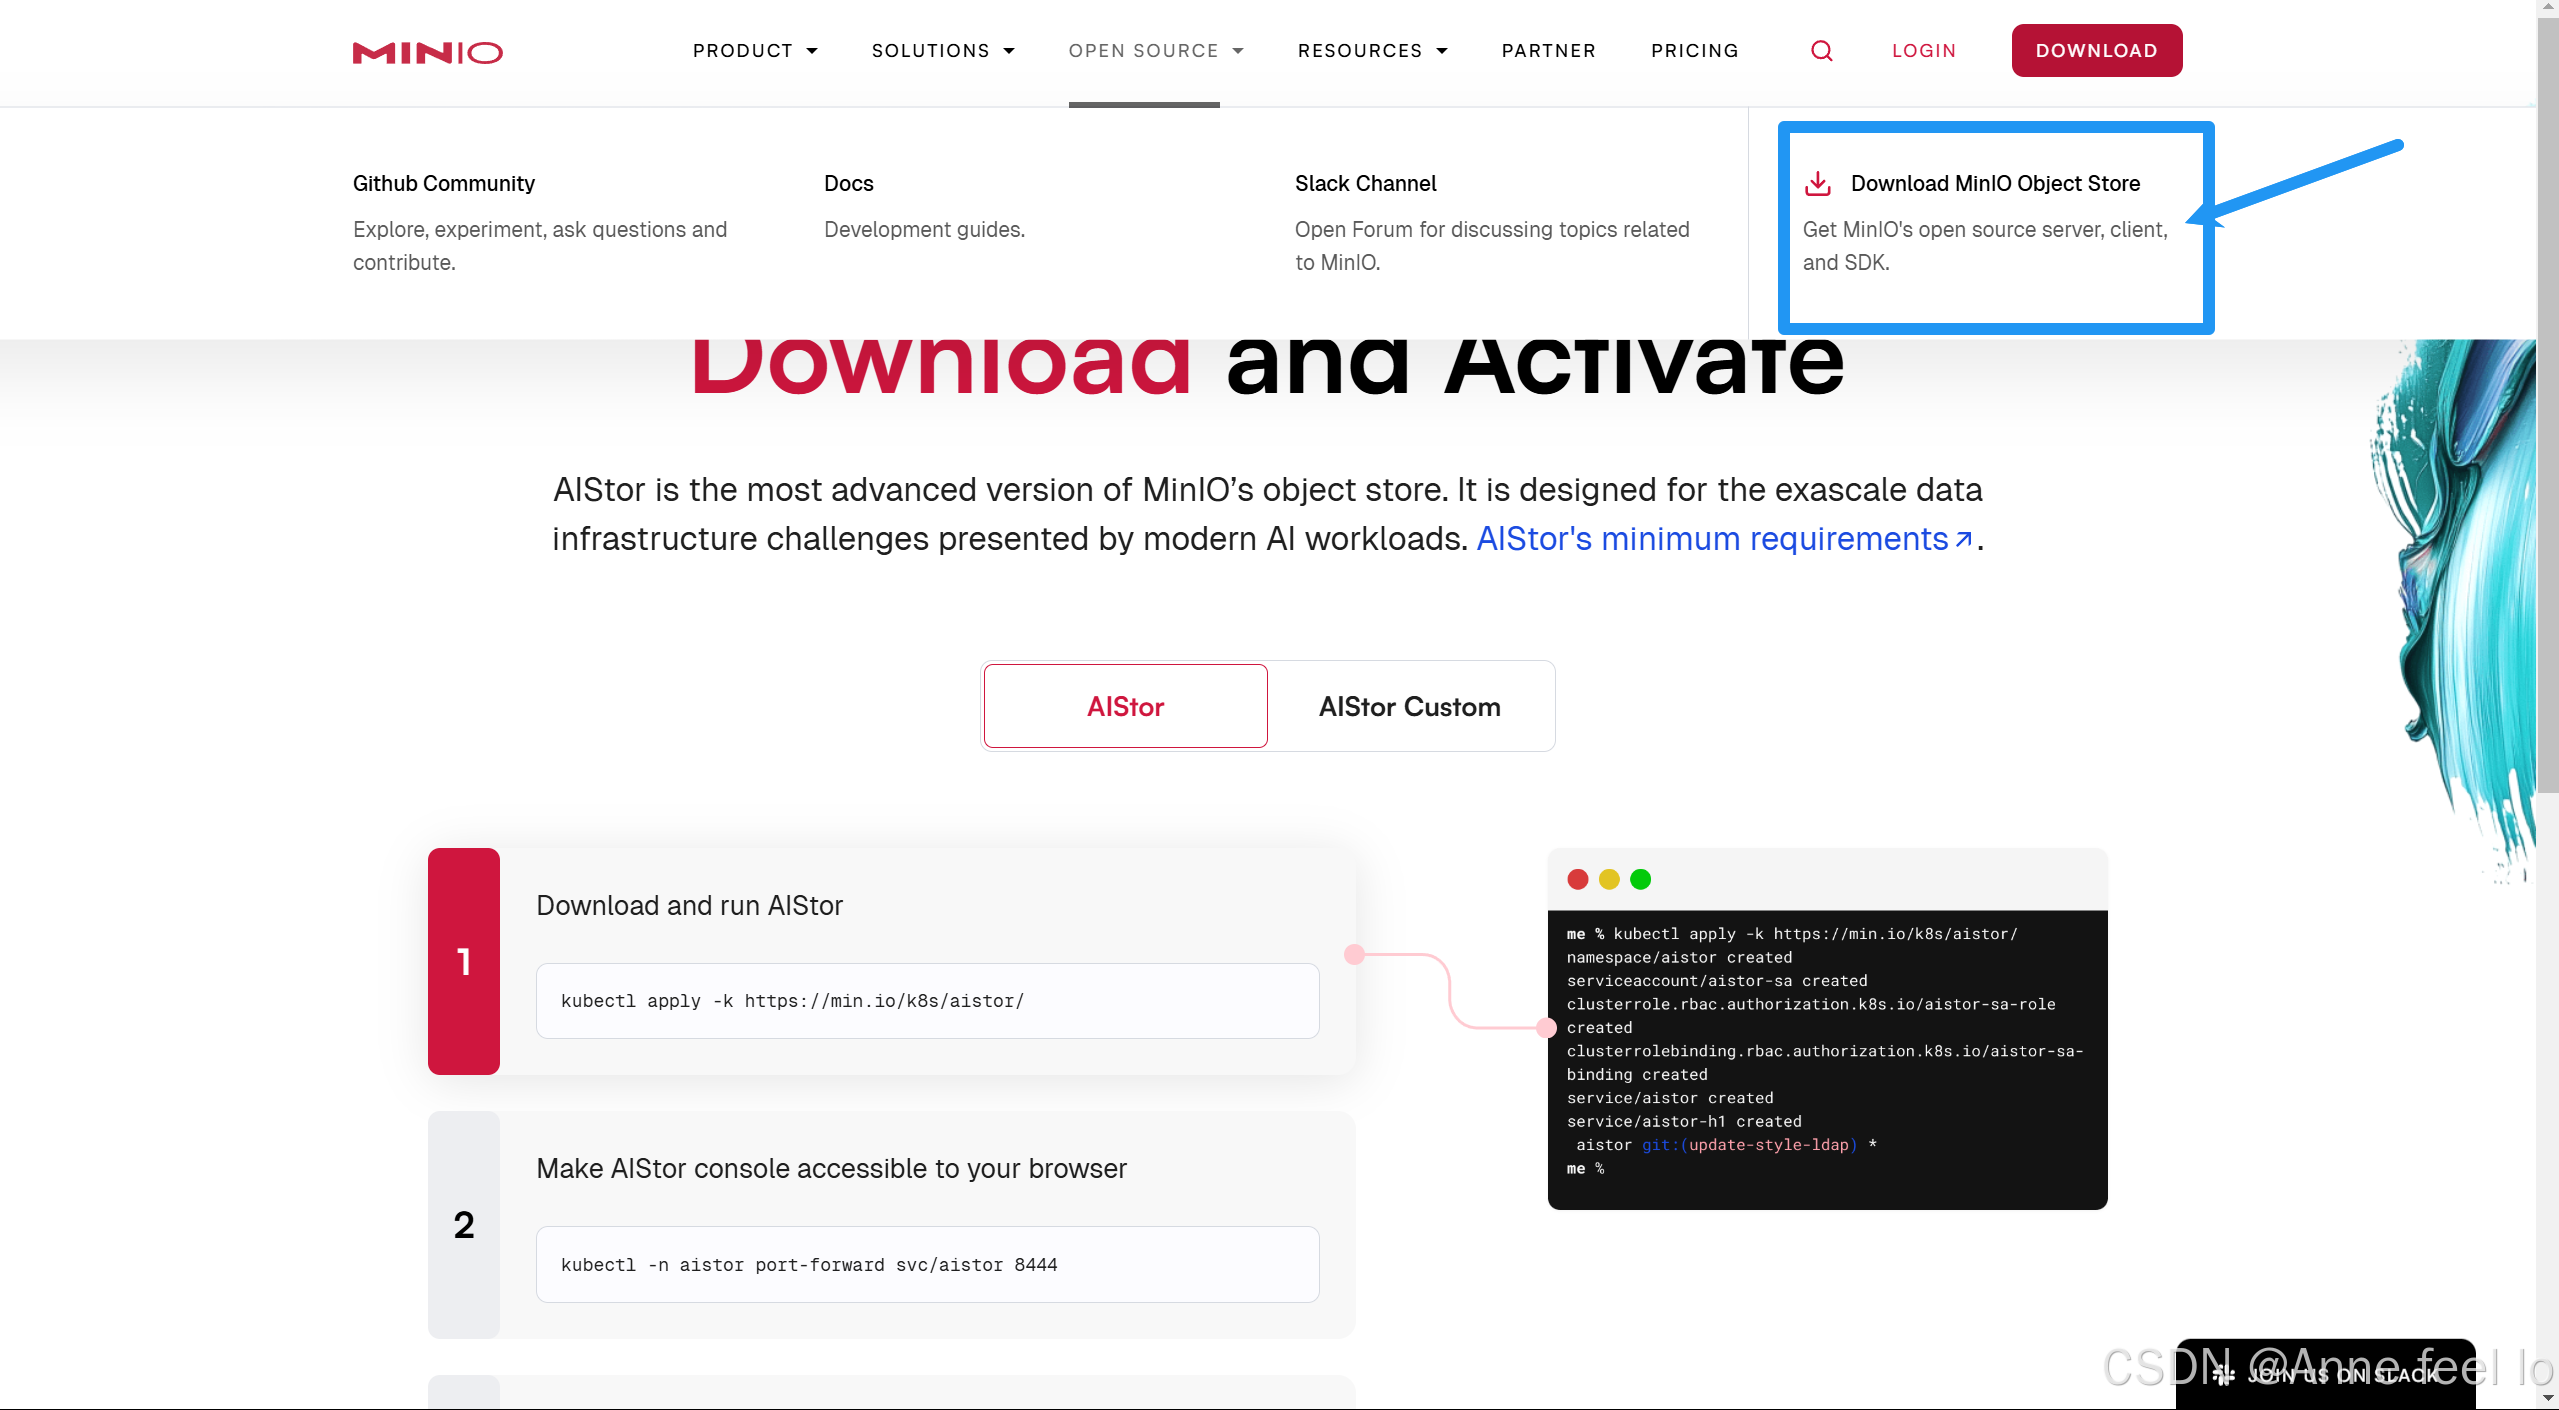Click the kubectl apply command box
This screenshot has width=2559, height=1410.
click(x=927, y=1001)
